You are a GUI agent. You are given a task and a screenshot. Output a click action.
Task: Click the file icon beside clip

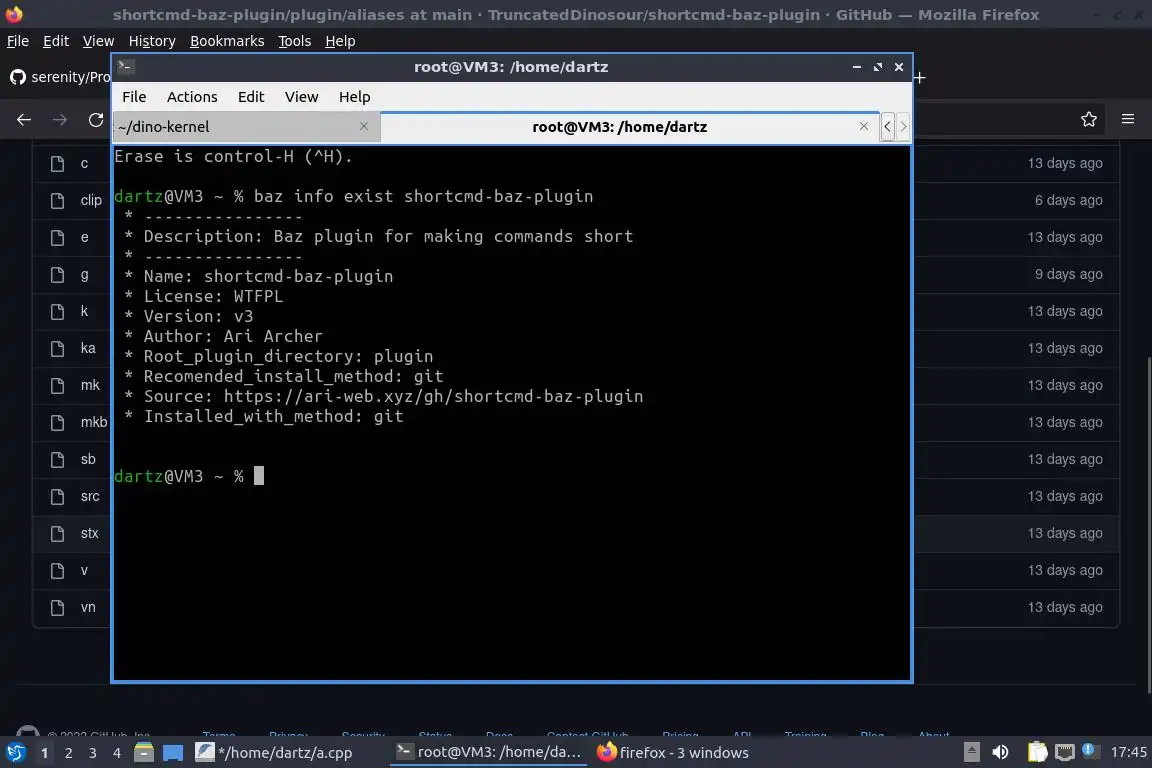[57, 201]
